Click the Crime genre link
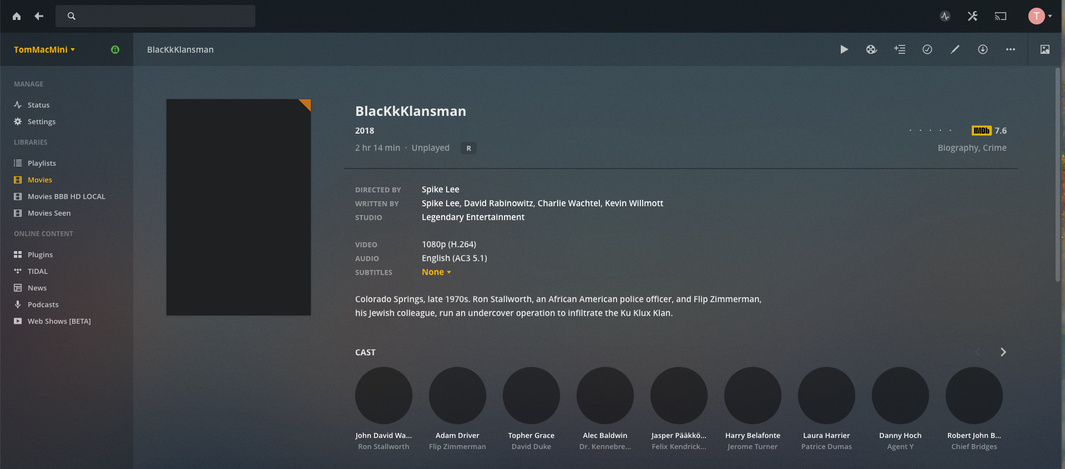 point(994,148)
